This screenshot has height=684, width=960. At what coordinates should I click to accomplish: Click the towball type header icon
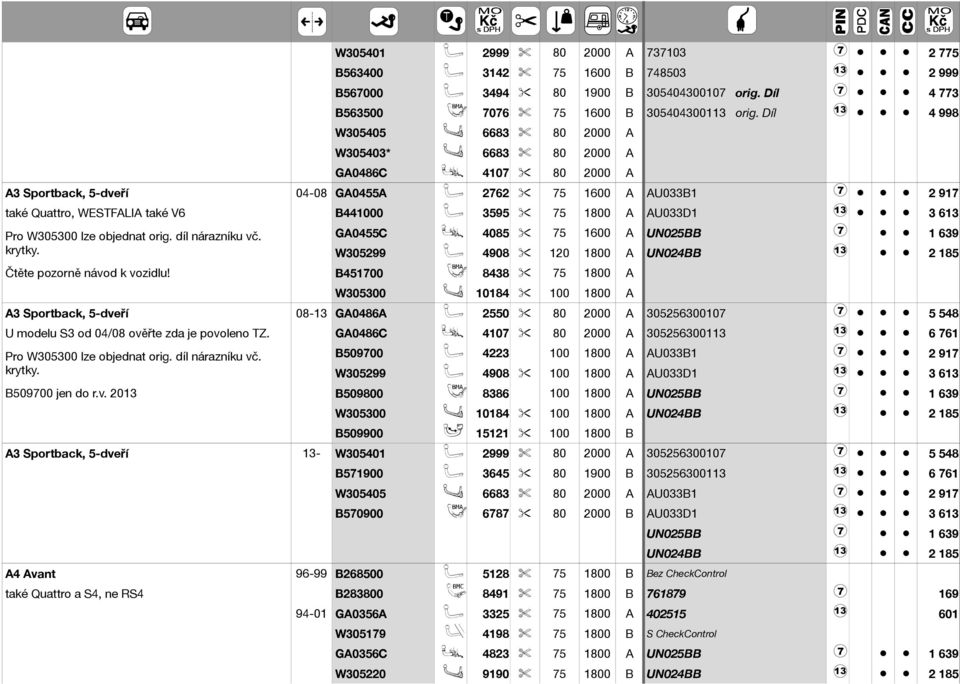[451, 21]
